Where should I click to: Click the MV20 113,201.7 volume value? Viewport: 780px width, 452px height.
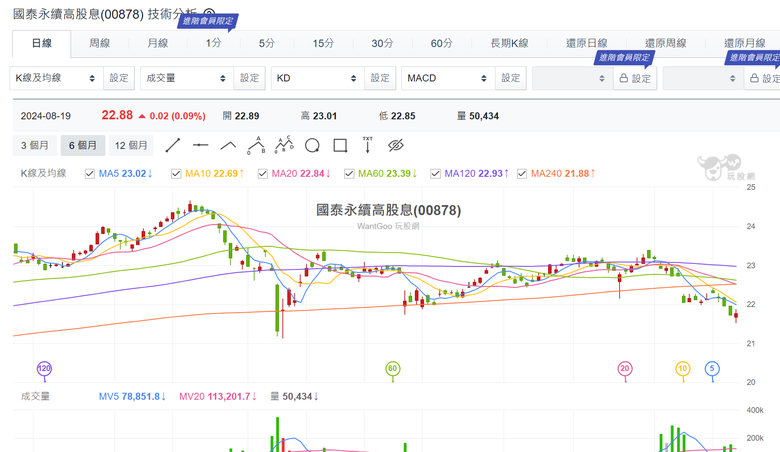coord(218,397)
